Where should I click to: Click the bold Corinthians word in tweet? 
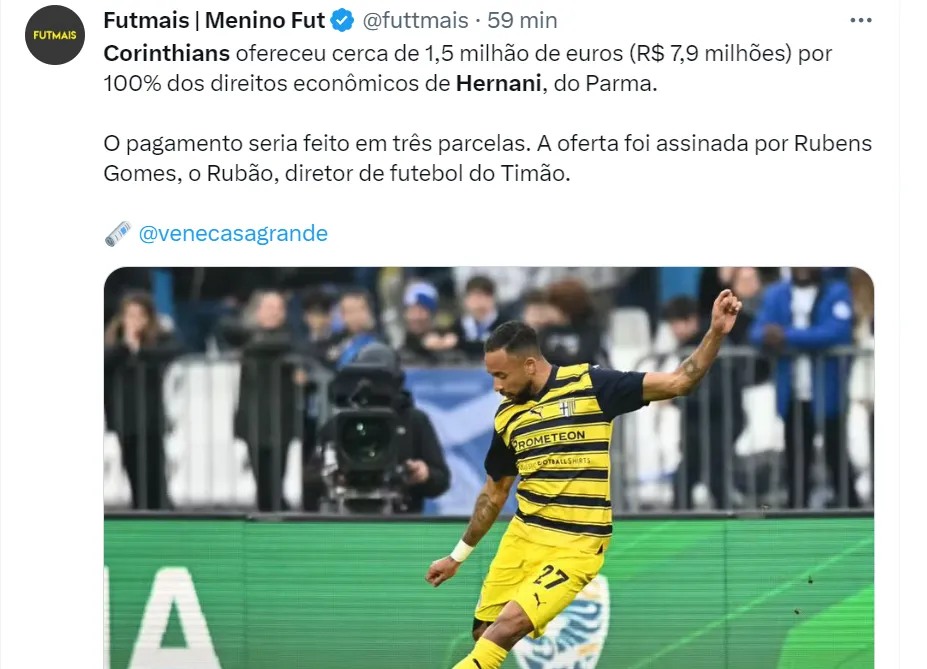tap(166, 53)
